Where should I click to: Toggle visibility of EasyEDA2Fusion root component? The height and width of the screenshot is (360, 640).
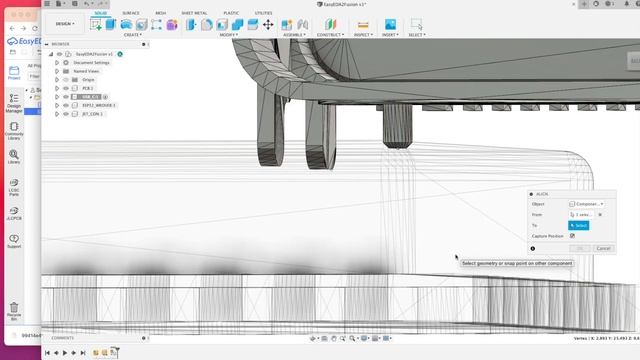coord(60,54)
